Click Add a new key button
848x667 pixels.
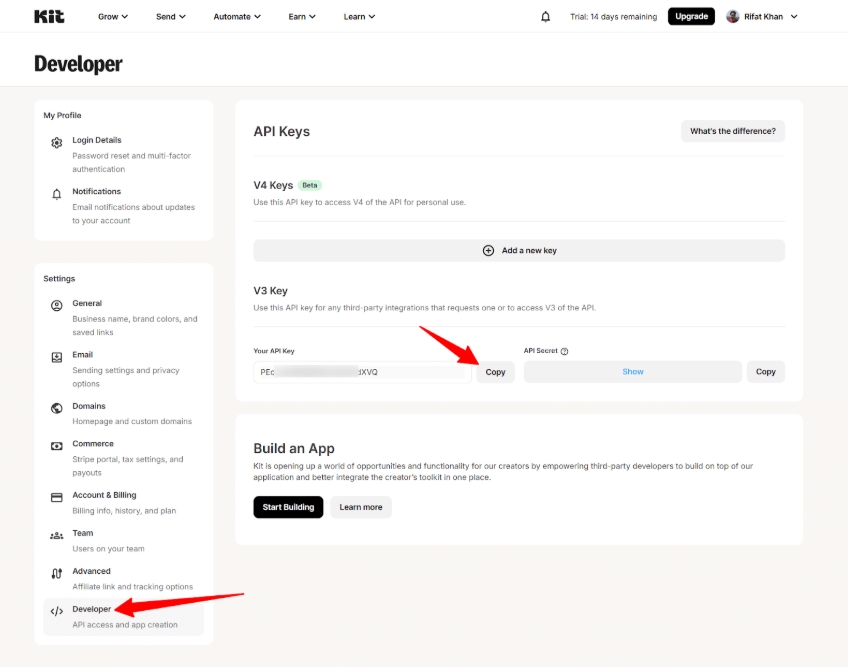(x=519, y=250)
